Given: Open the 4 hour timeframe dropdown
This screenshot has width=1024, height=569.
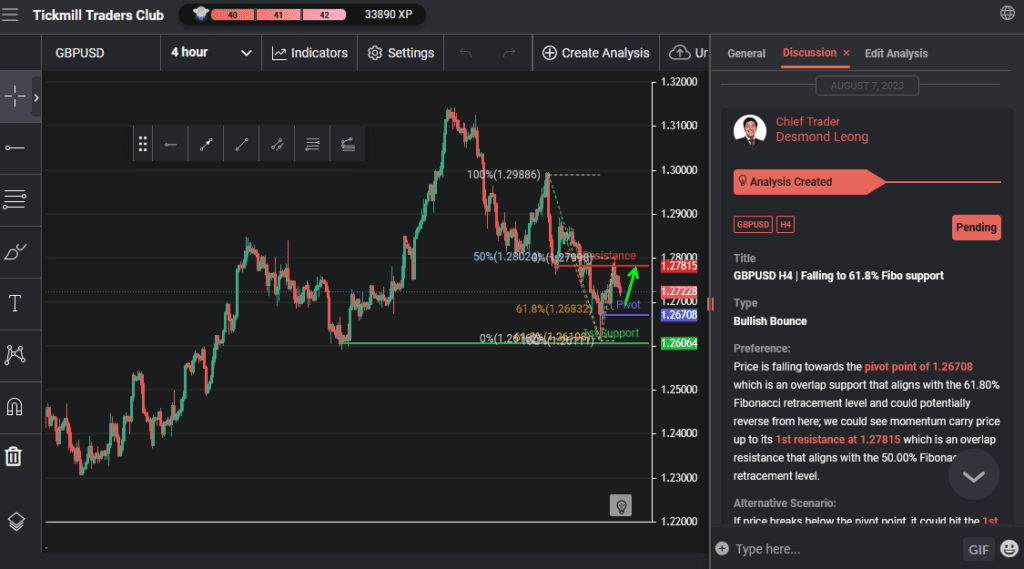Looking at the screenshot, I should [x=211, y=53].
